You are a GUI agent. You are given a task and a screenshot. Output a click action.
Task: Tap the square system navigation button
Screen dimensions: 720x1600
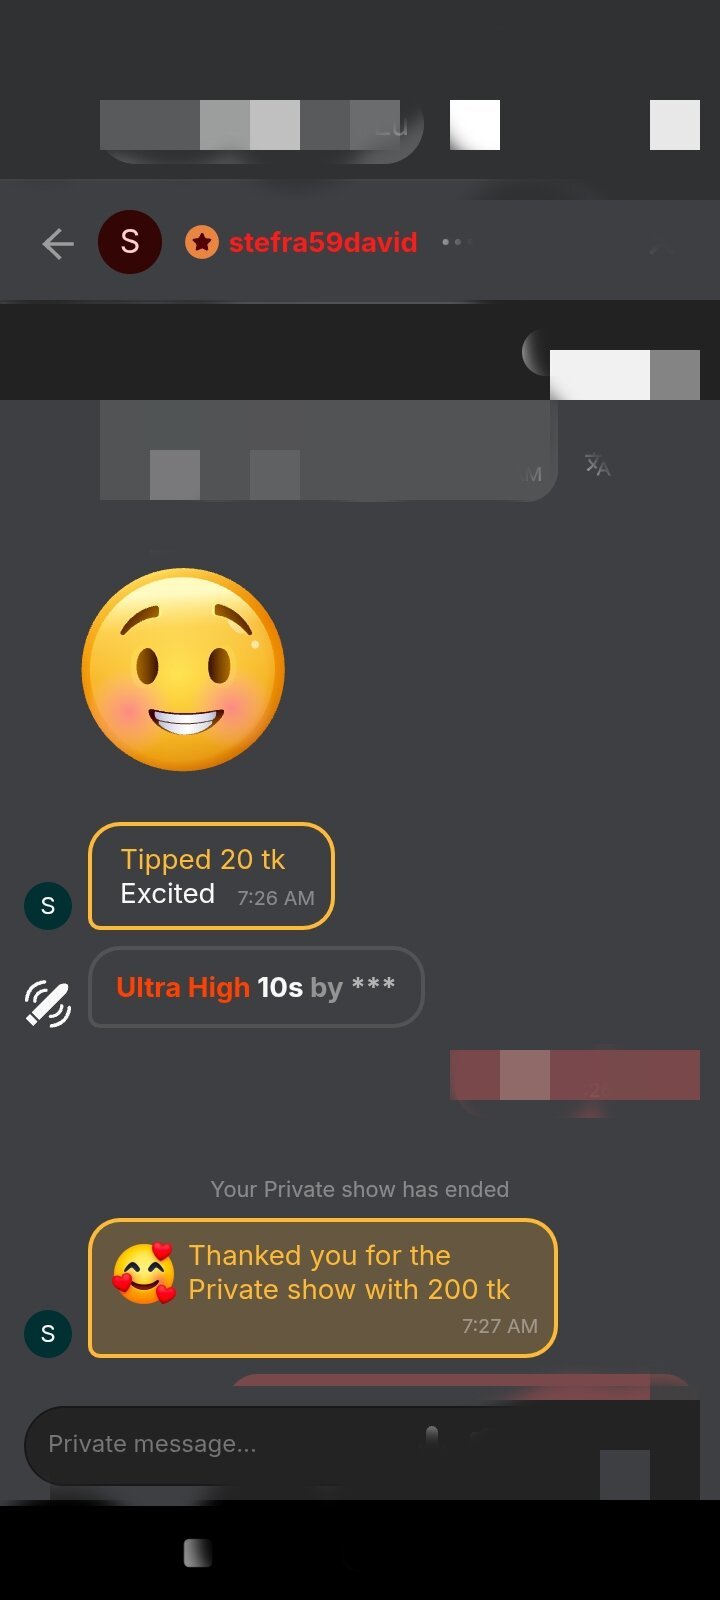[198, 1553]
